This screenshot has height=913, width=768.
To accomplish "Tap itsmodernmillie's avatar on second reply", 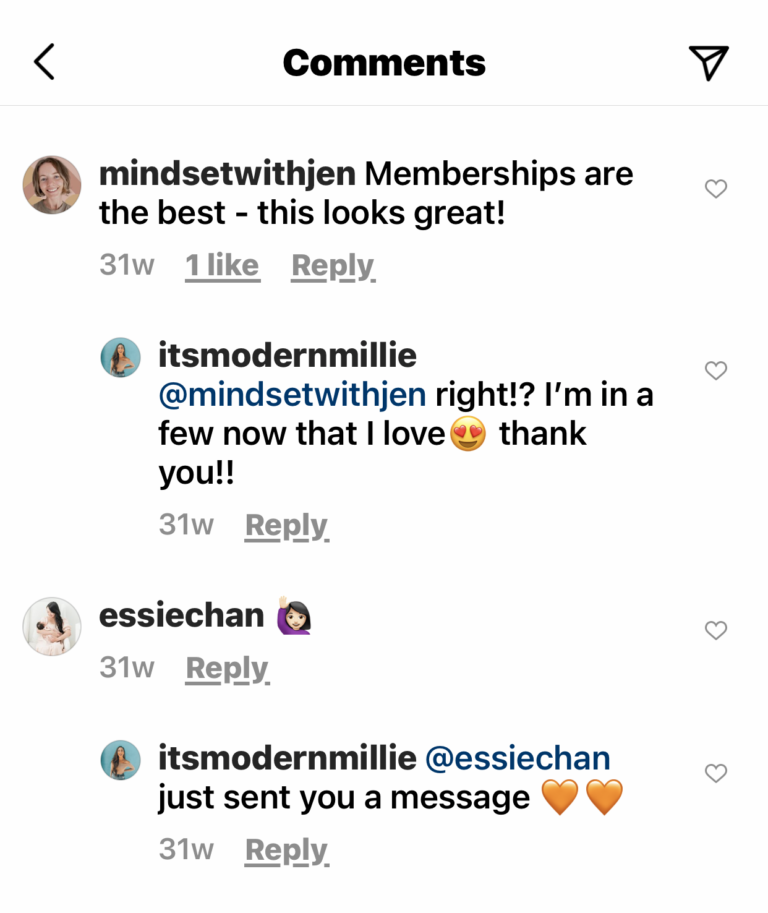I will 120,760.
